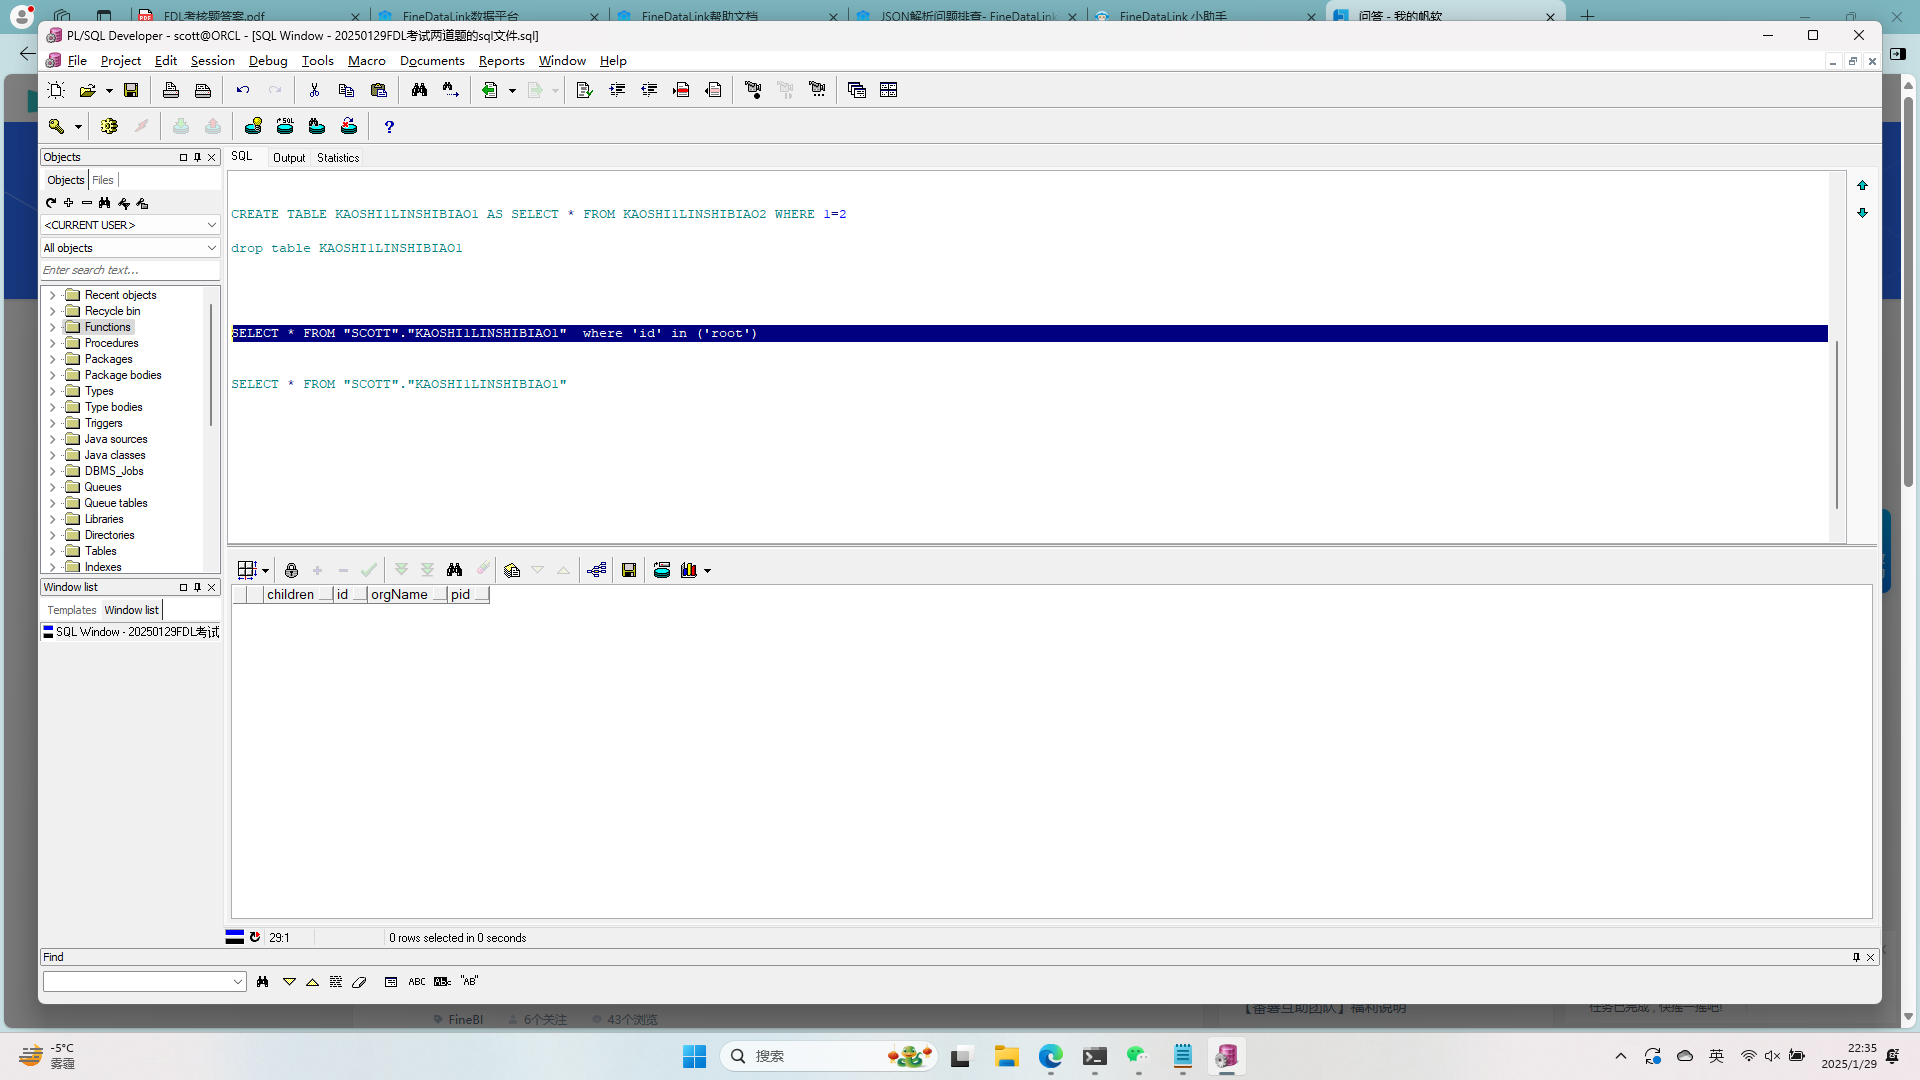1920x1080 pixels.
Task: Select the SQL Window entry in Window list
Action: 131,632
